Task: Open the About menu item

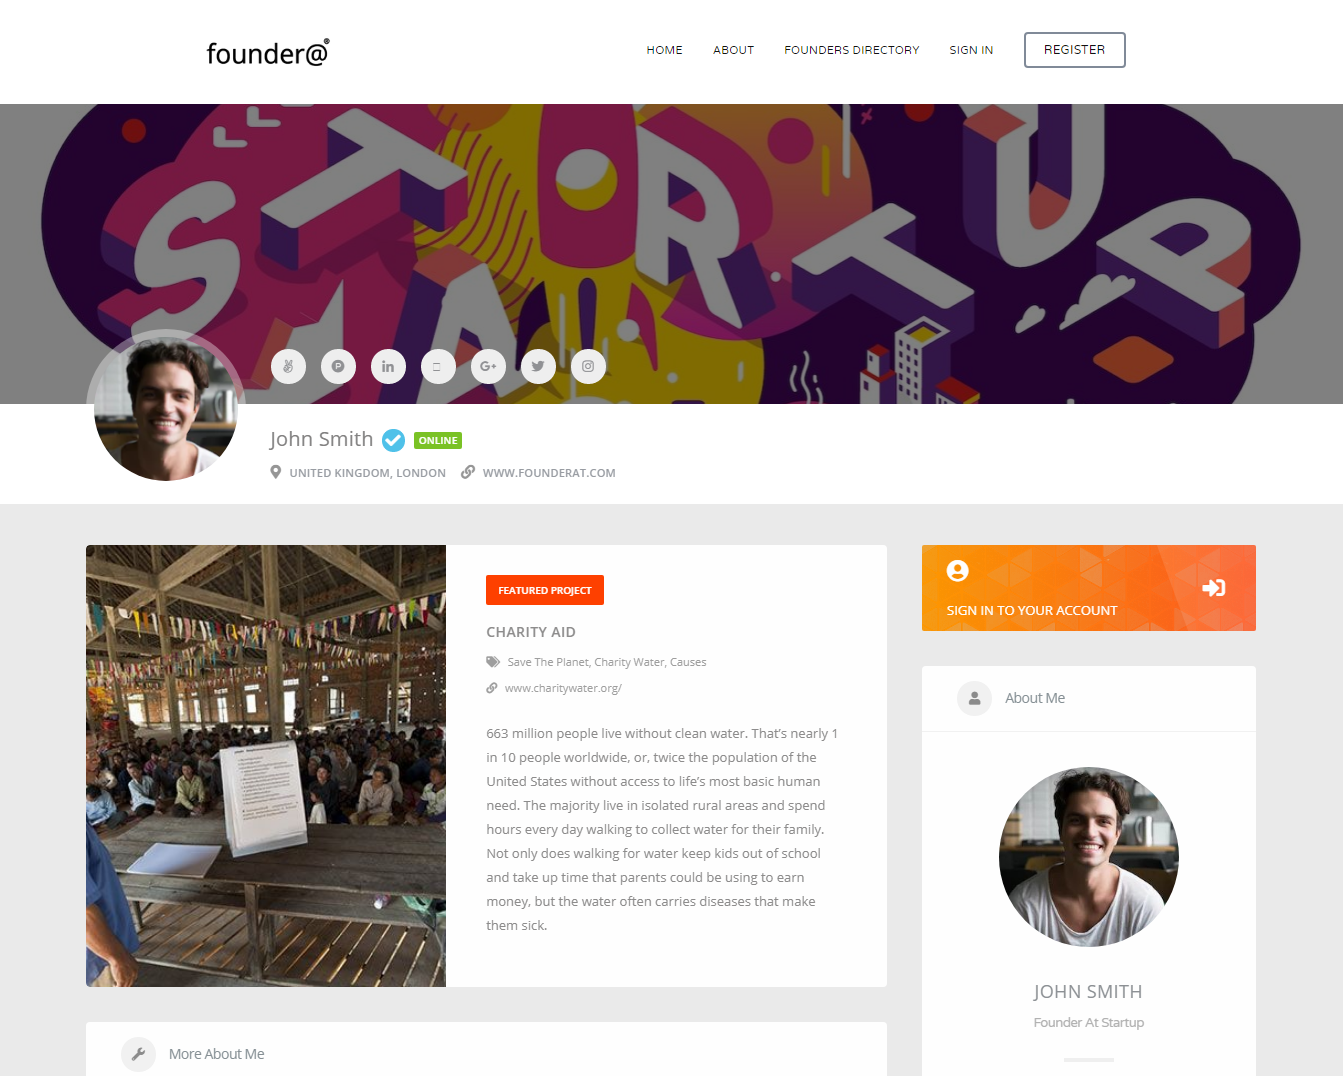Action: (x=733, y=50)
